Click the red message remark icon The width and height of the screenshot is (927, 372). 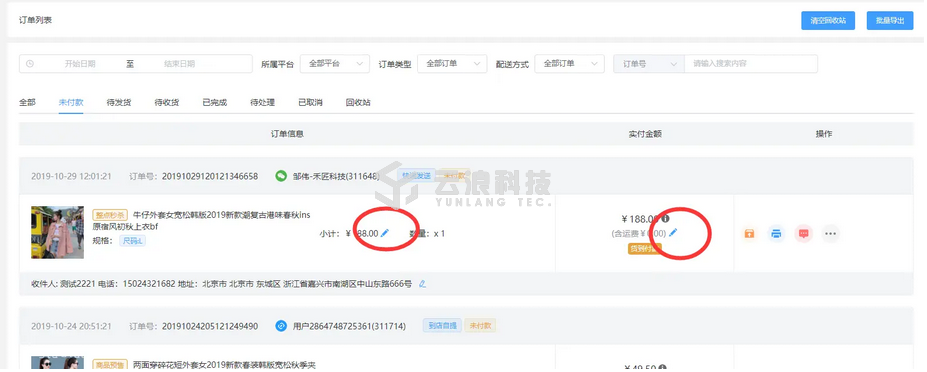(x=803, y=234)
